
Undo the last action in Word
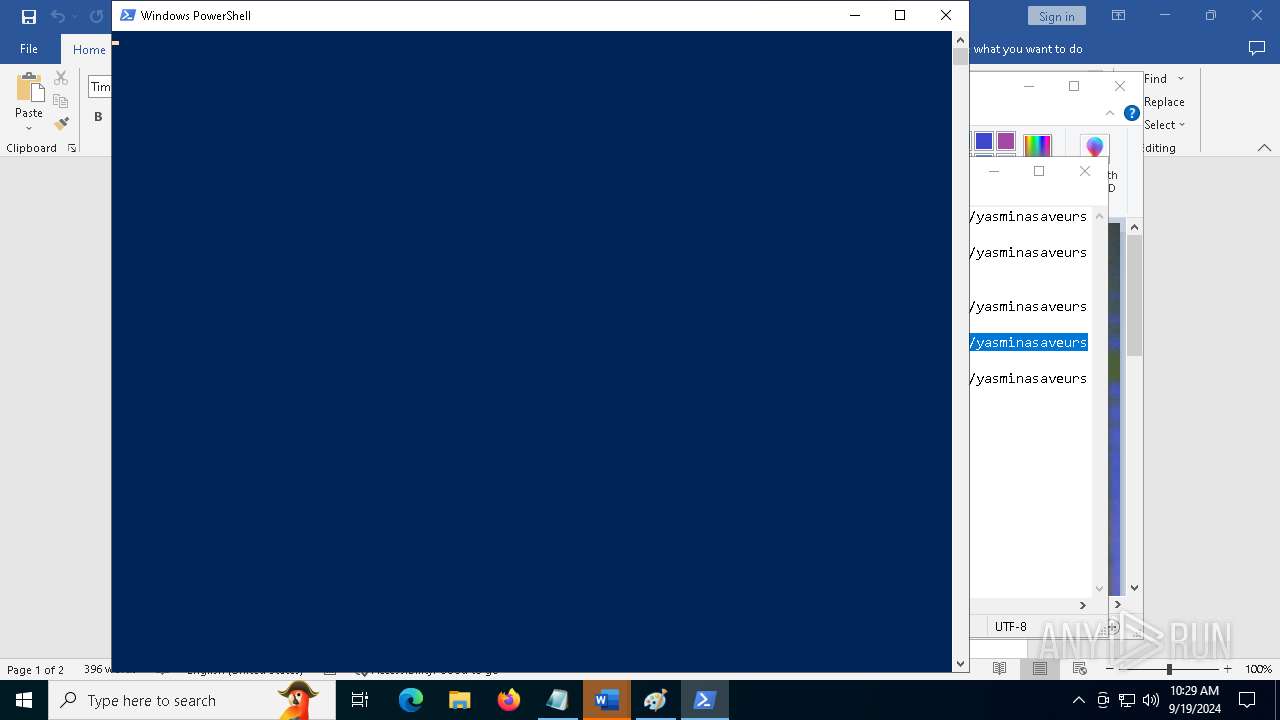(58, 16)
